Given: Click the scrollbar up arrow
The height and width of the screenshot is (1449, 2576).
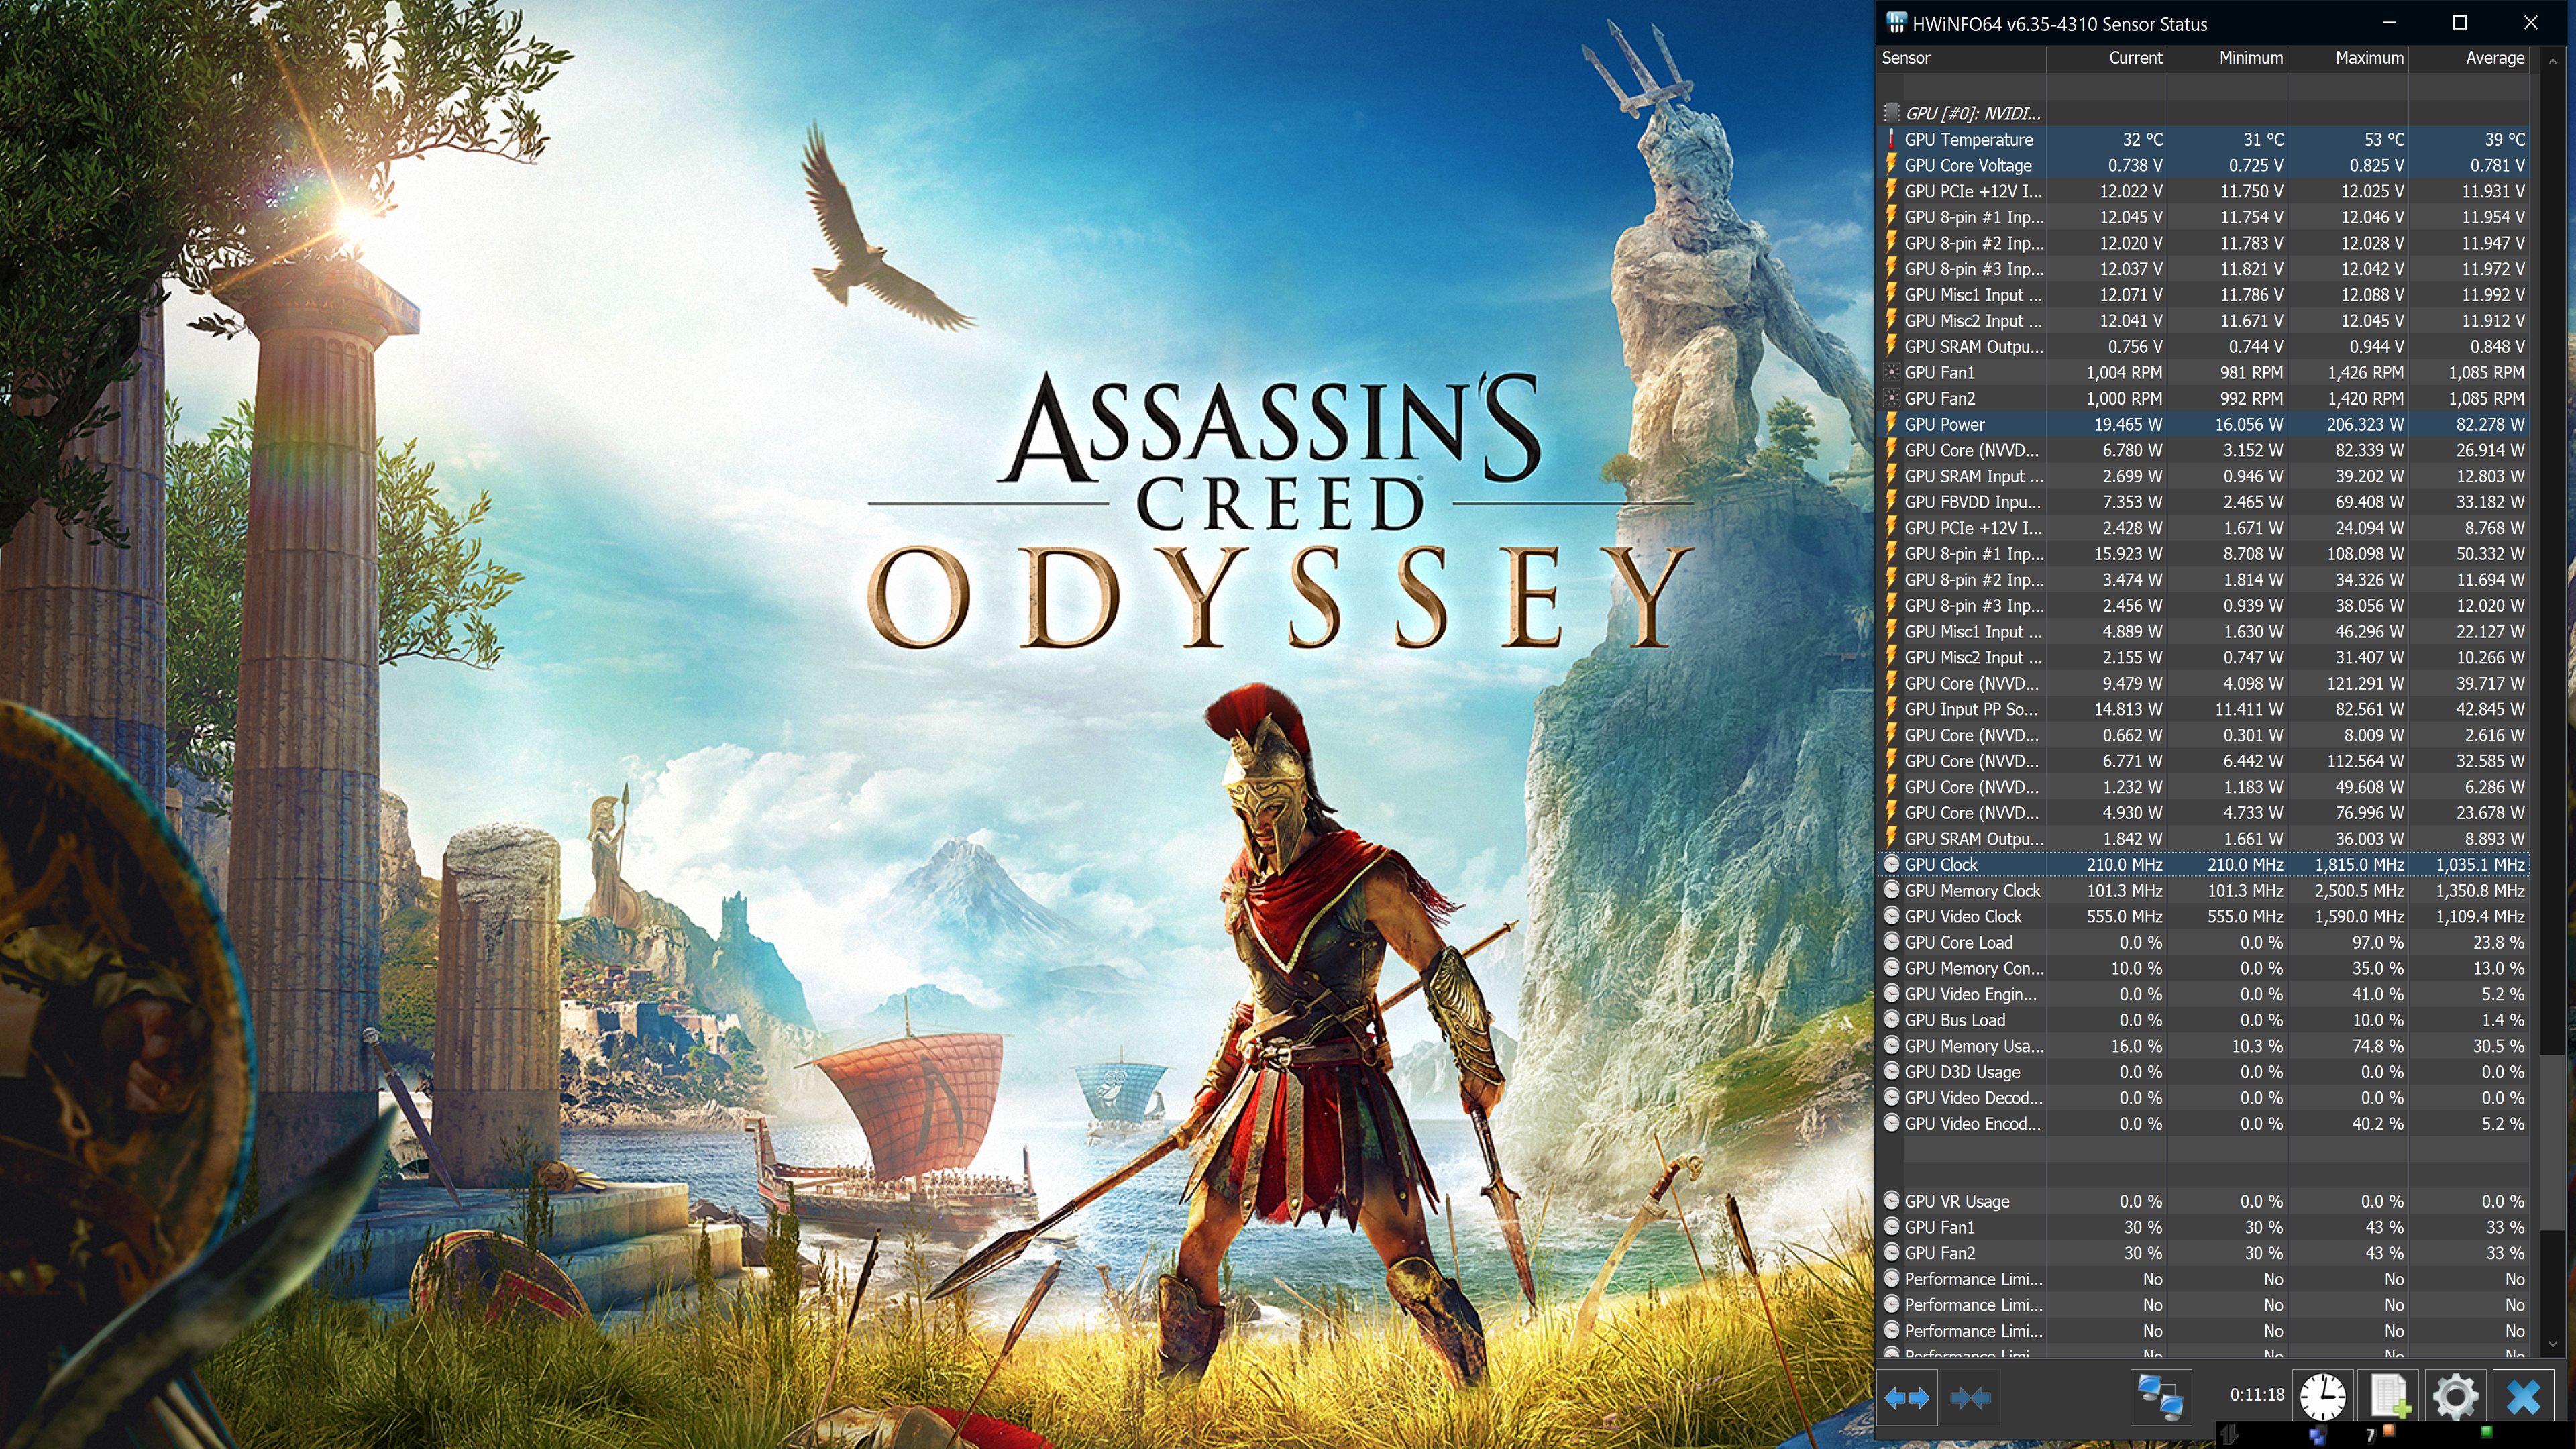Looking at the screenshot, I should coord(2553,60).
